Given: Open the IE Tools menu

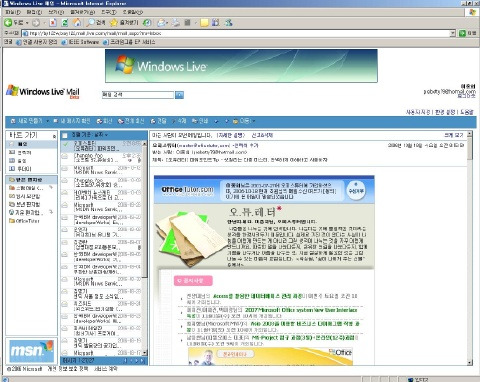Looking at the screenshot, I should (x=109, y=12).
